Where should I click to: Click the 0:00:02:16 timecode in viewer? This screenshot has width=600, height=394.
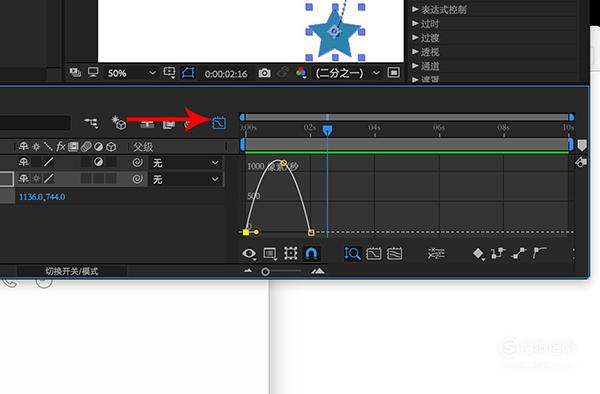(226, 73)
